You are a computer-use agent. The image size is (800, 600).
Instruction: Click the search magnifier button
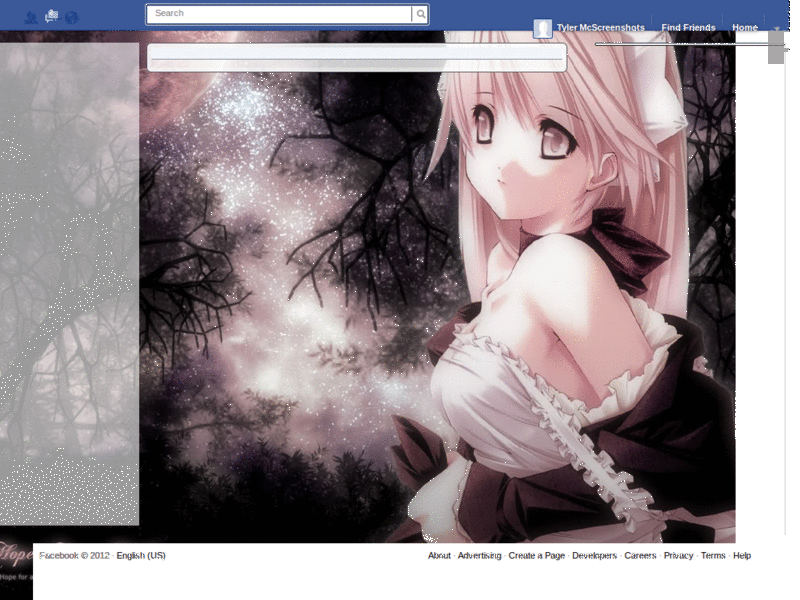[x=420, y=14]
